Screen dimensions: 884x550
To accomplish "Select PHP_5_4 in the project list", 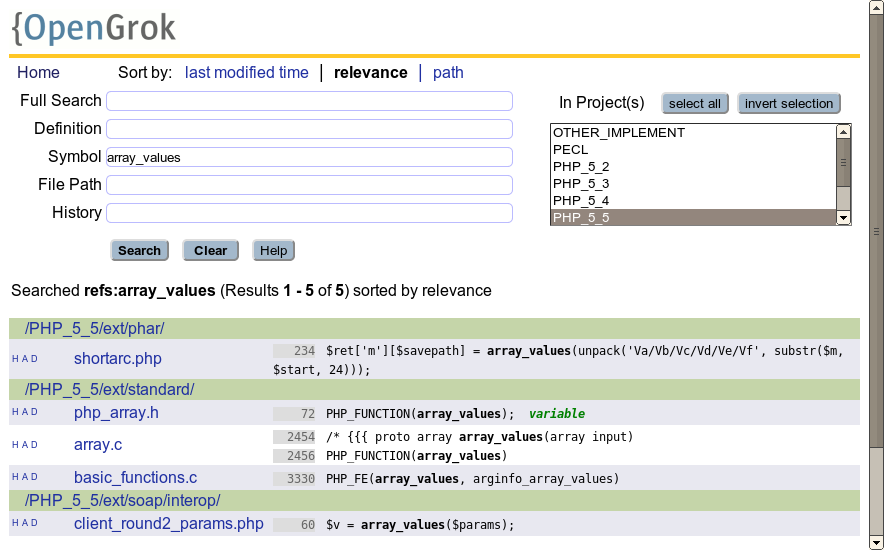I will [693, 201].
